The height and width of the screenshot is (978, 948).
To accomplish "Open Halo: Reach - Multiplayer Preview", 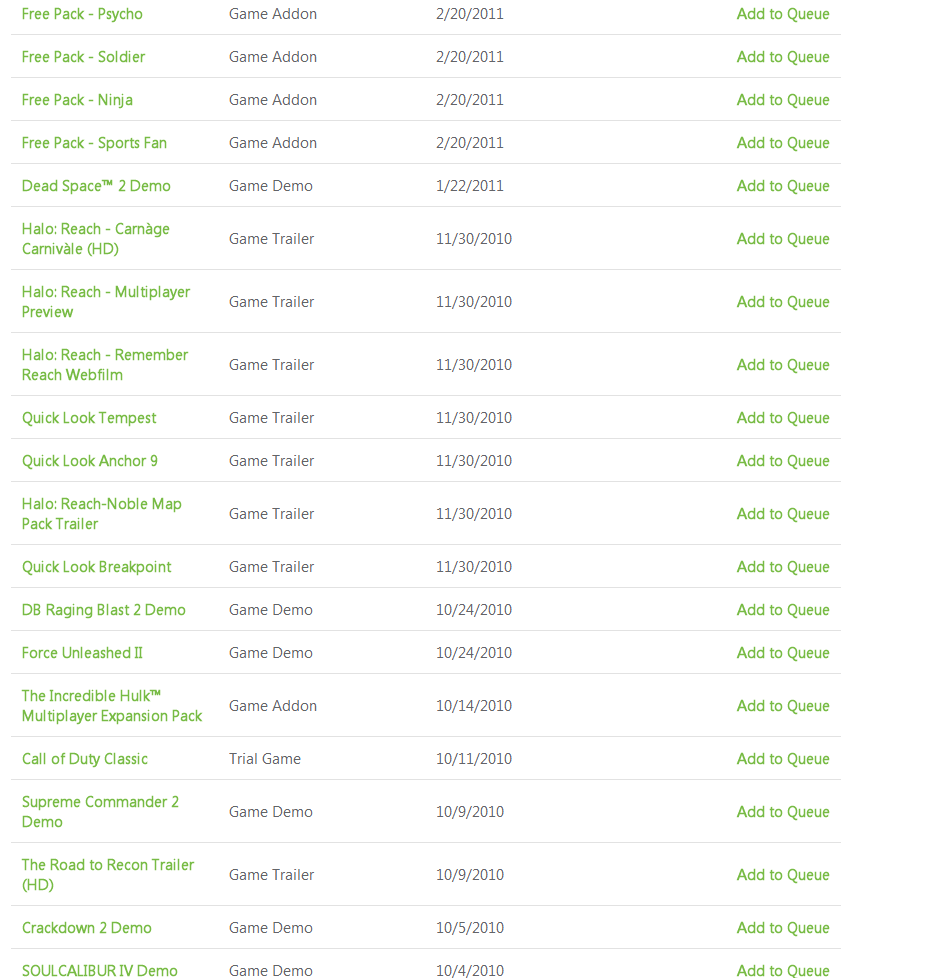I will point(106,302).
